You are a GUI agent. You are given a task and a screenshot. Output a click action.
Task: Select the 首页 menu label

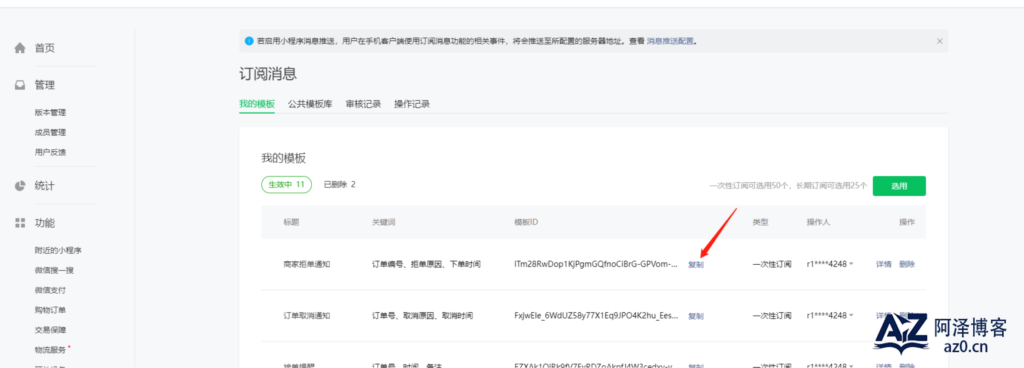[44, 48]
